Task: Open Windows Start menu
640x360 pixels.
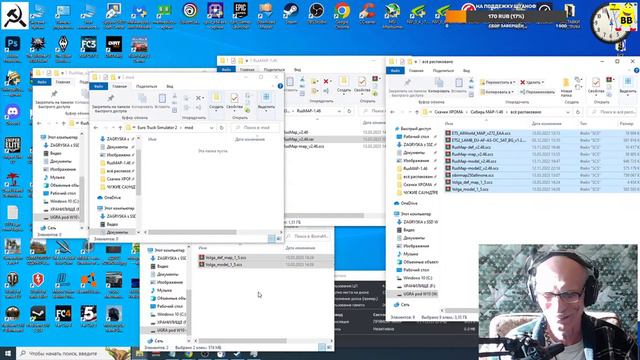Action: click(8, 353)
